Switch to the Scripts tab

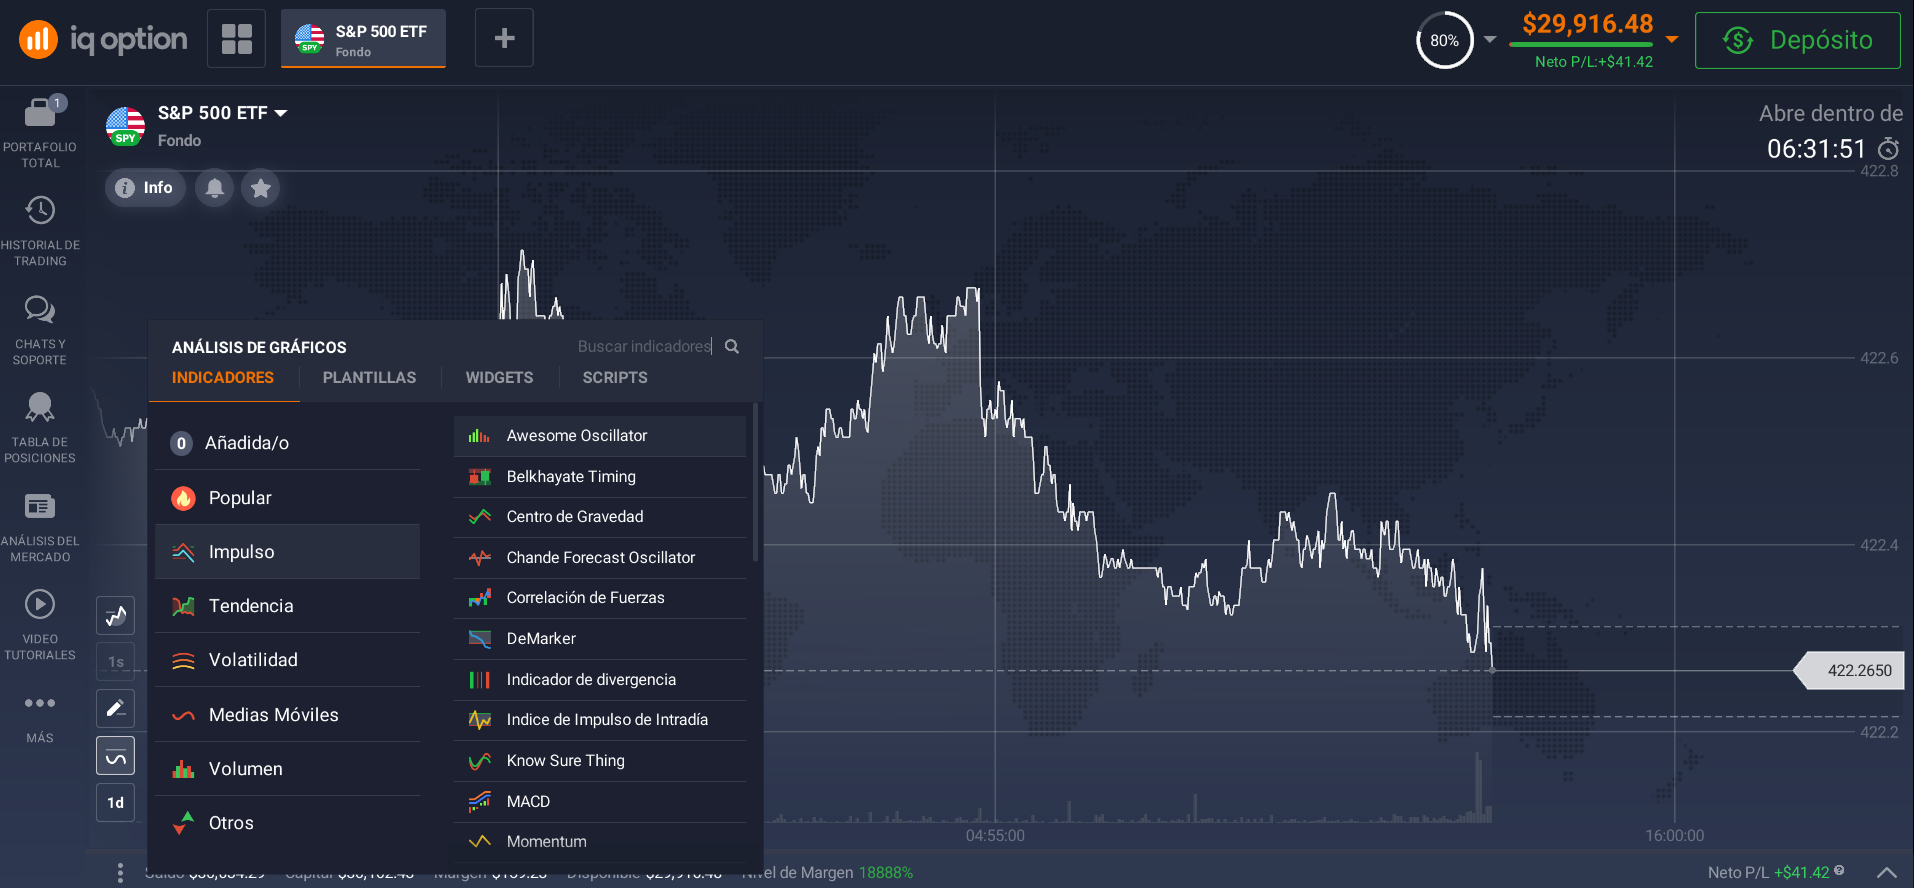pos(615,378)
